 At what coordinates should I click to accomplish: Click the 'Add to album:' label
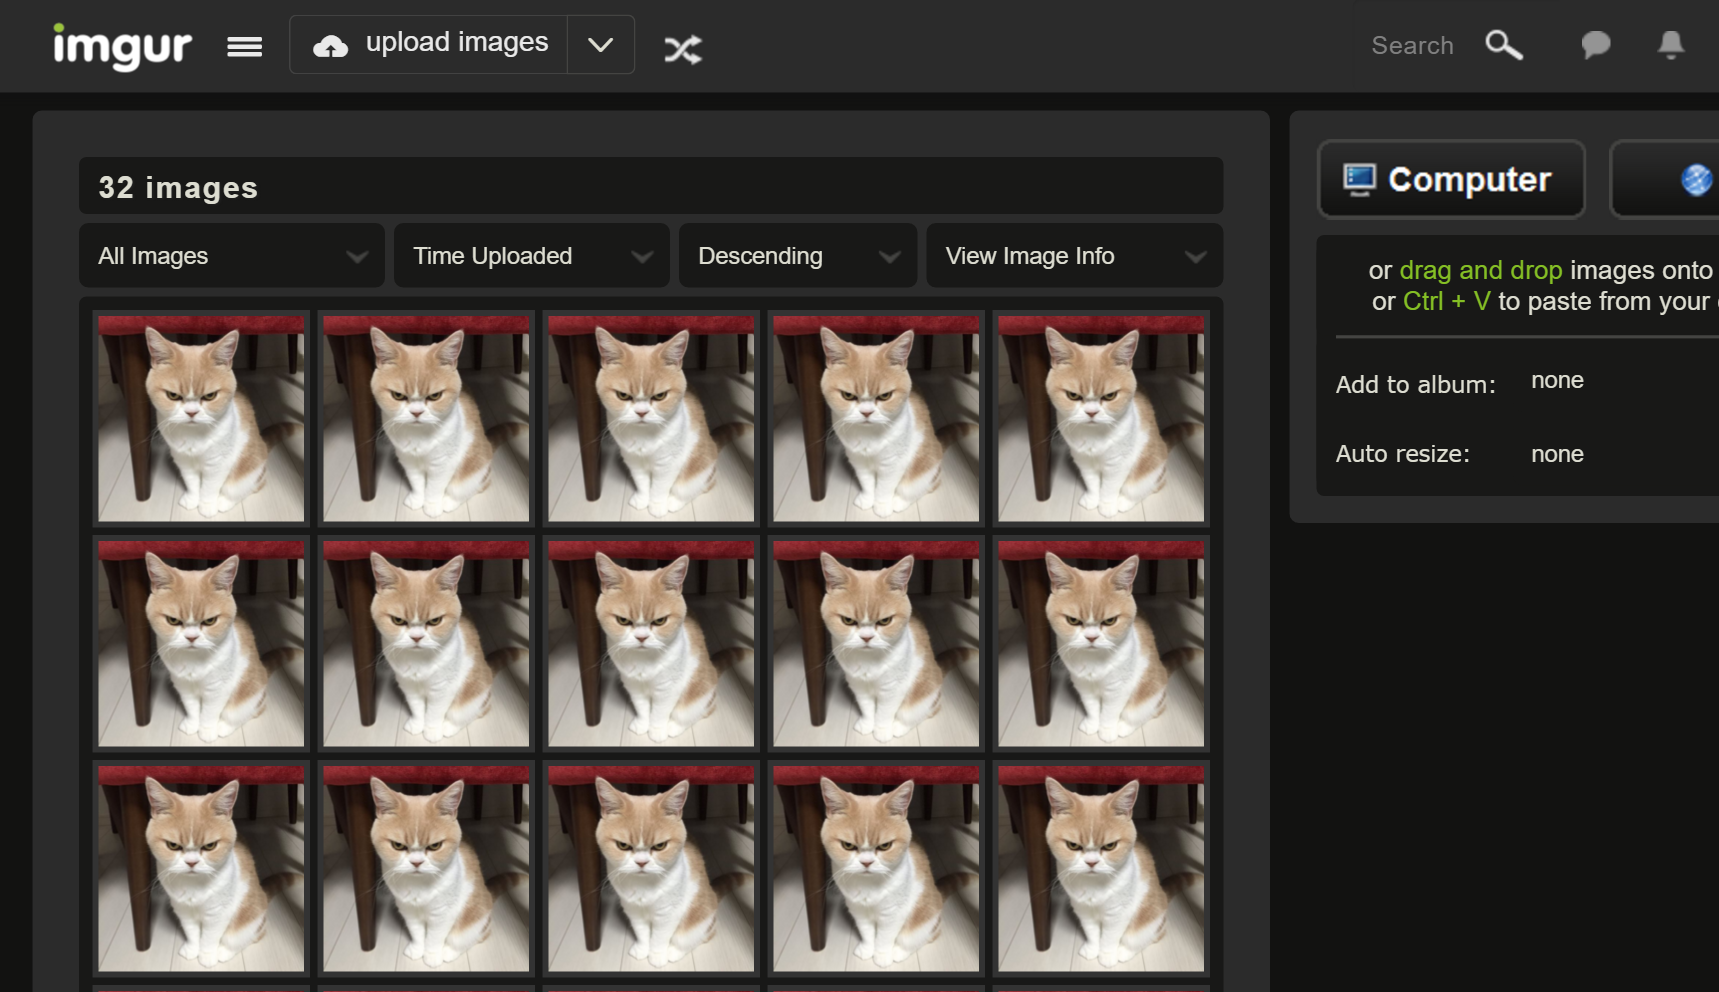1415,385
